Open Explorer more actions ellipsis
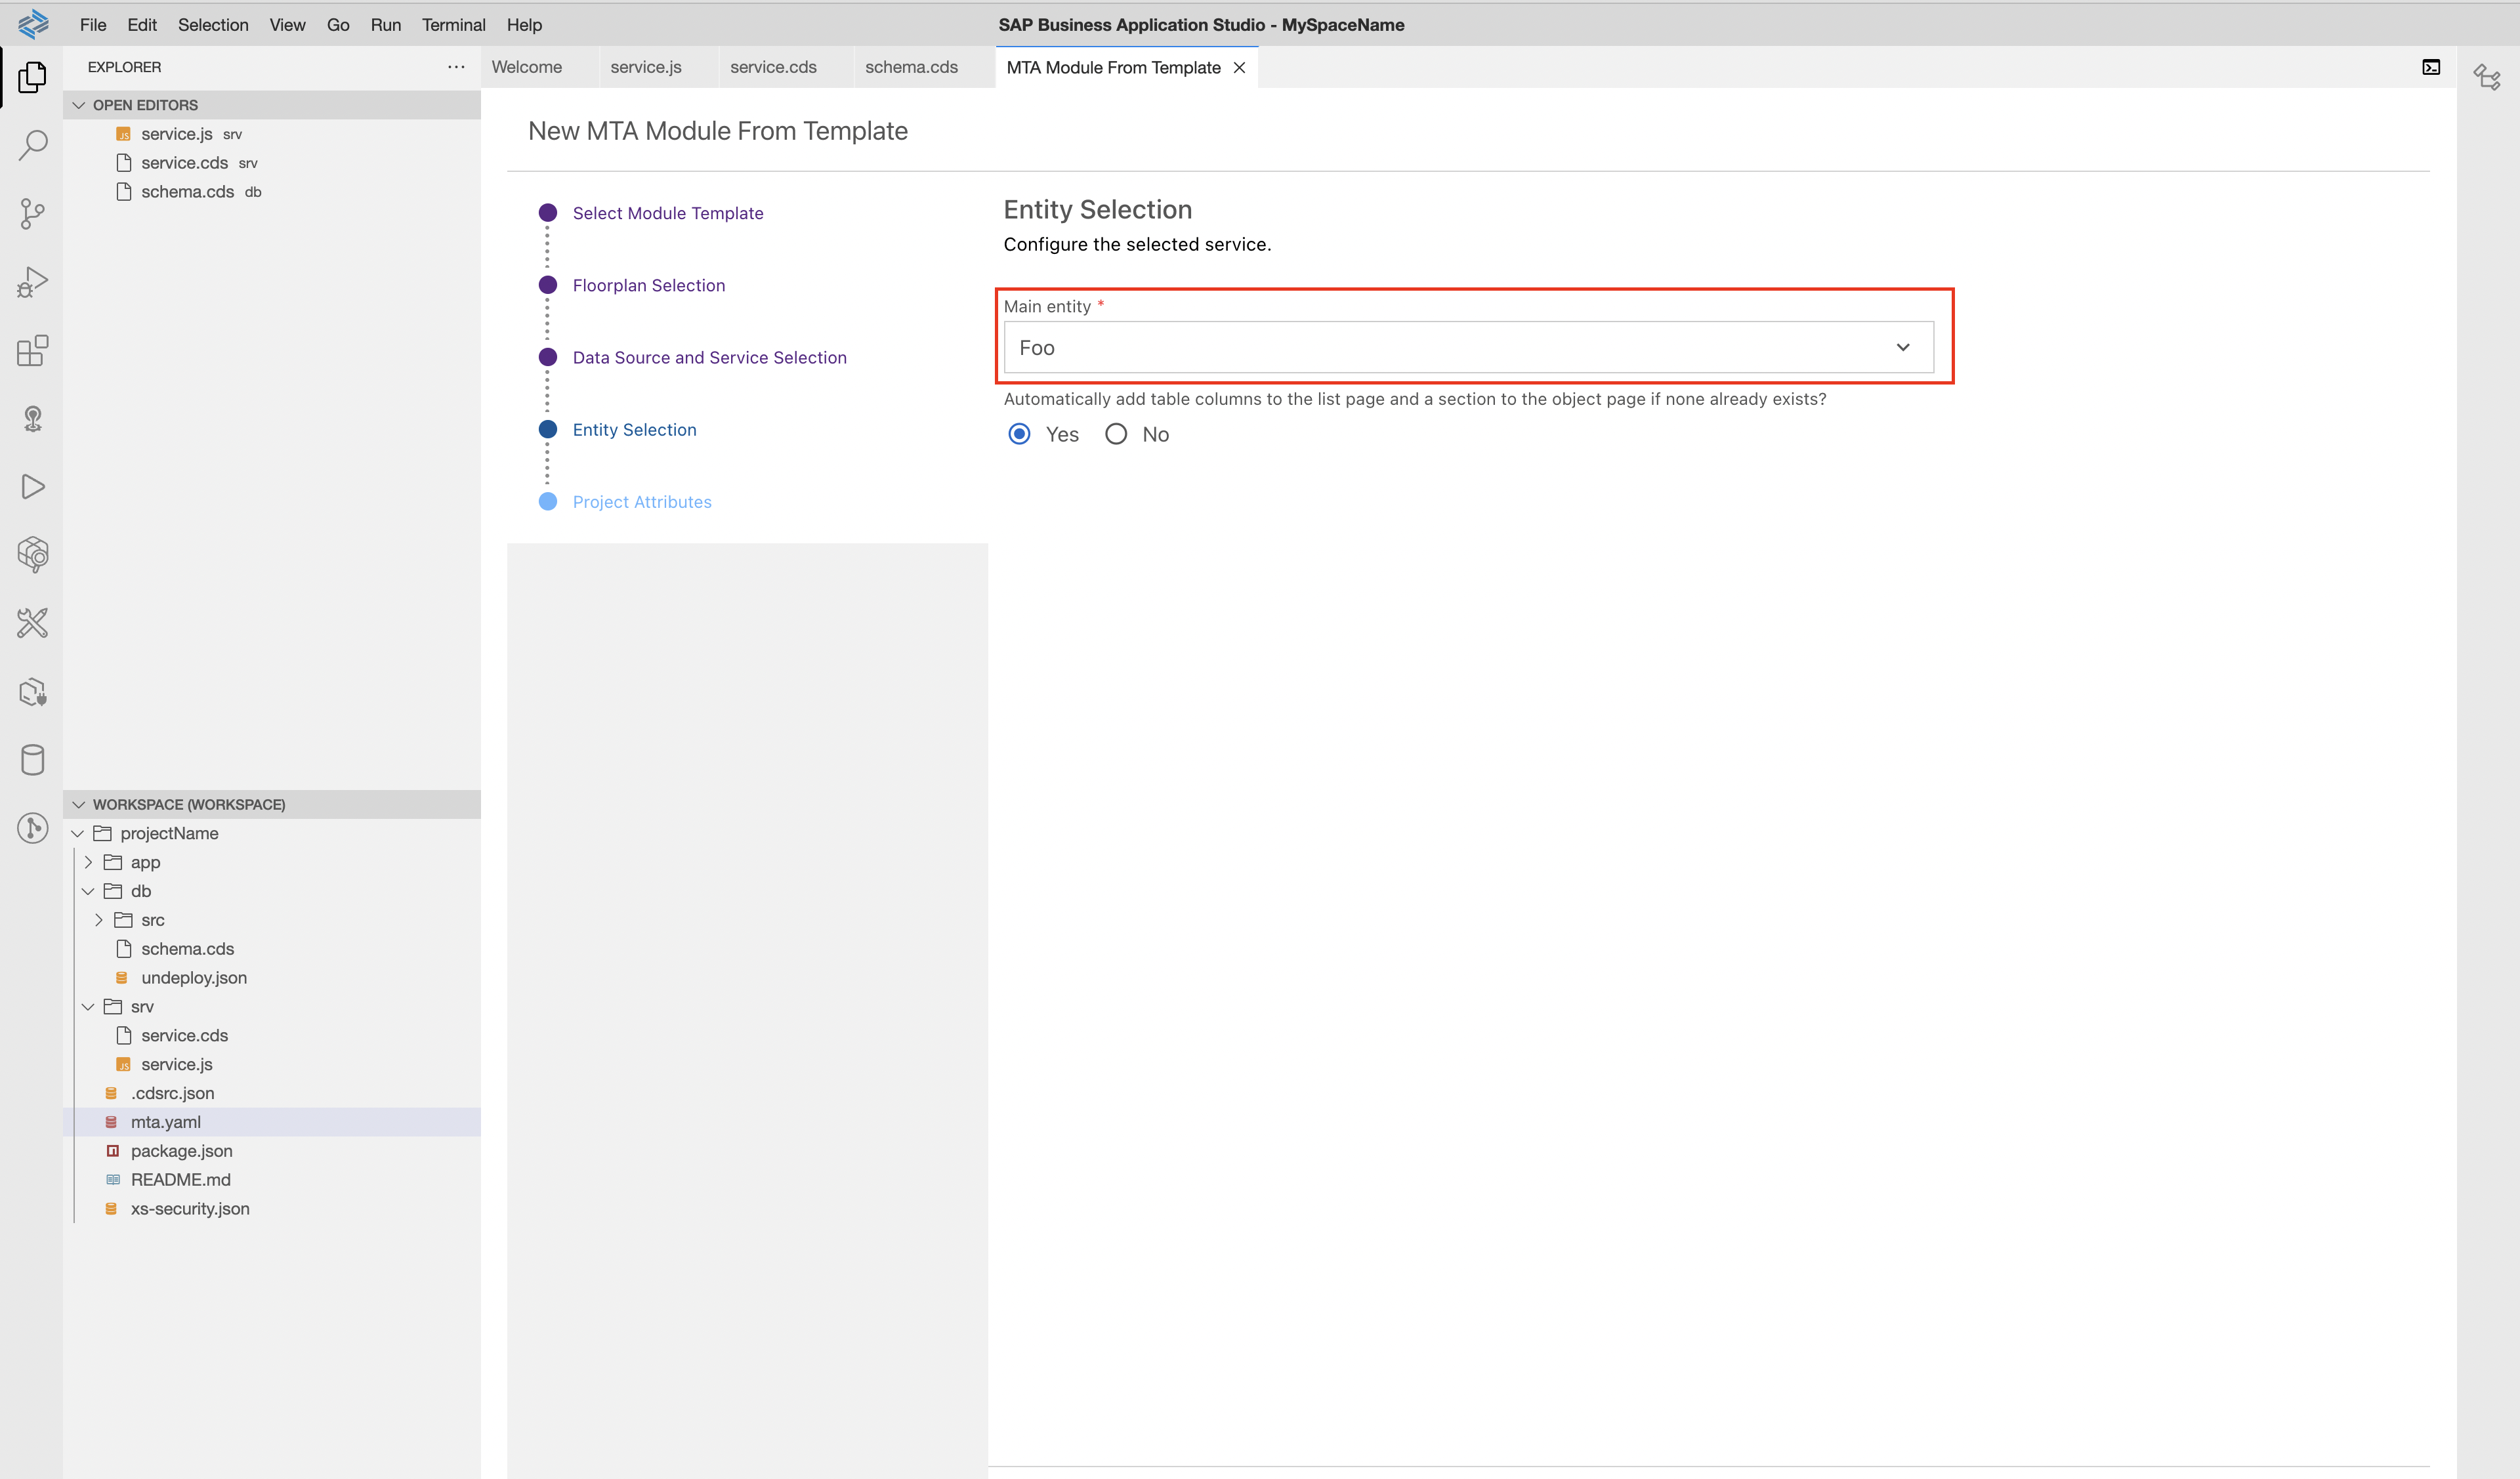This screenshot has width=2520, height=1479. [456, 67]
